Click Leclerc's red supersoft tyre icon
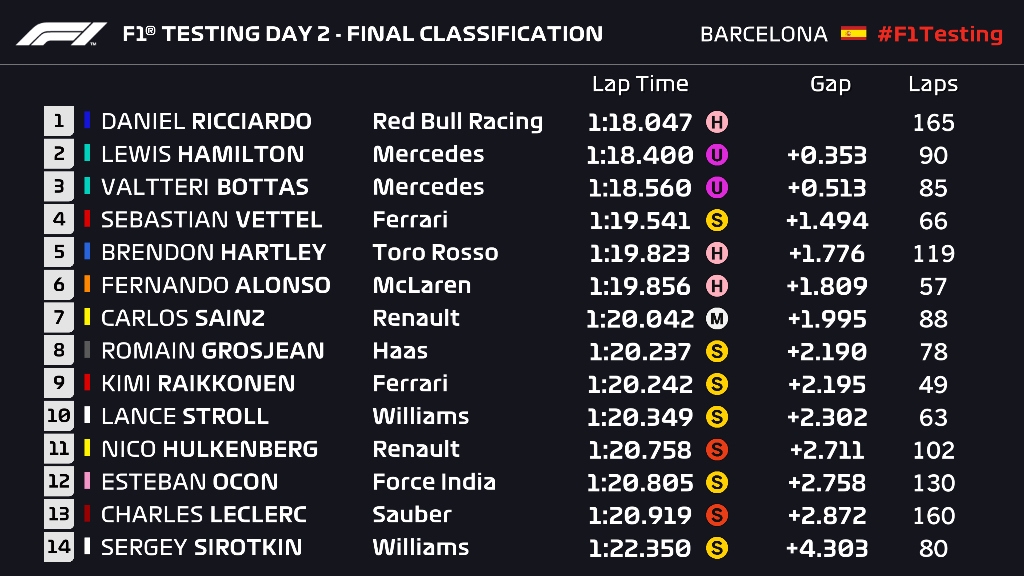Screen dimensions: 1024x576 (717, 515)
